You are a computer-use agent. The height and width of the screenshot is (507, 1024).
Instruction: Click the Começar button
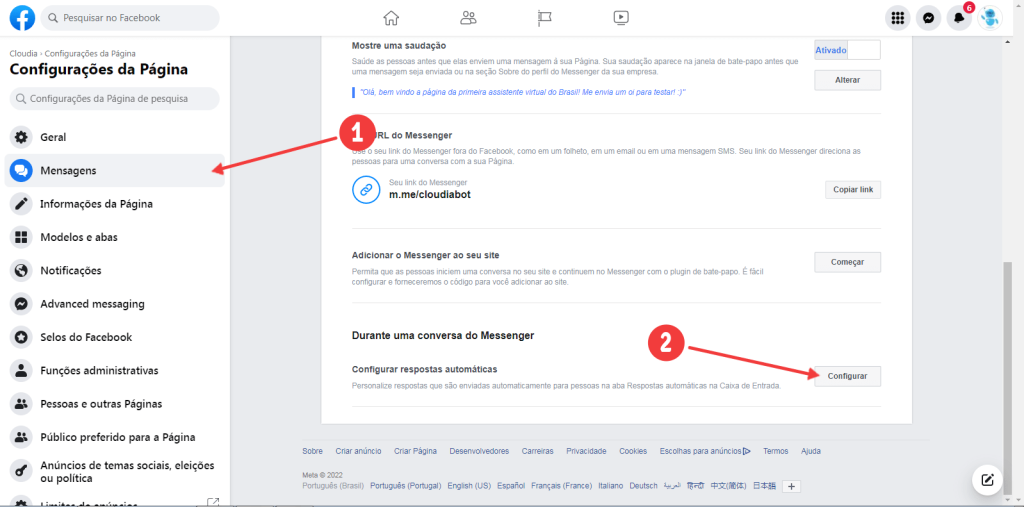[x=847, y=262]
